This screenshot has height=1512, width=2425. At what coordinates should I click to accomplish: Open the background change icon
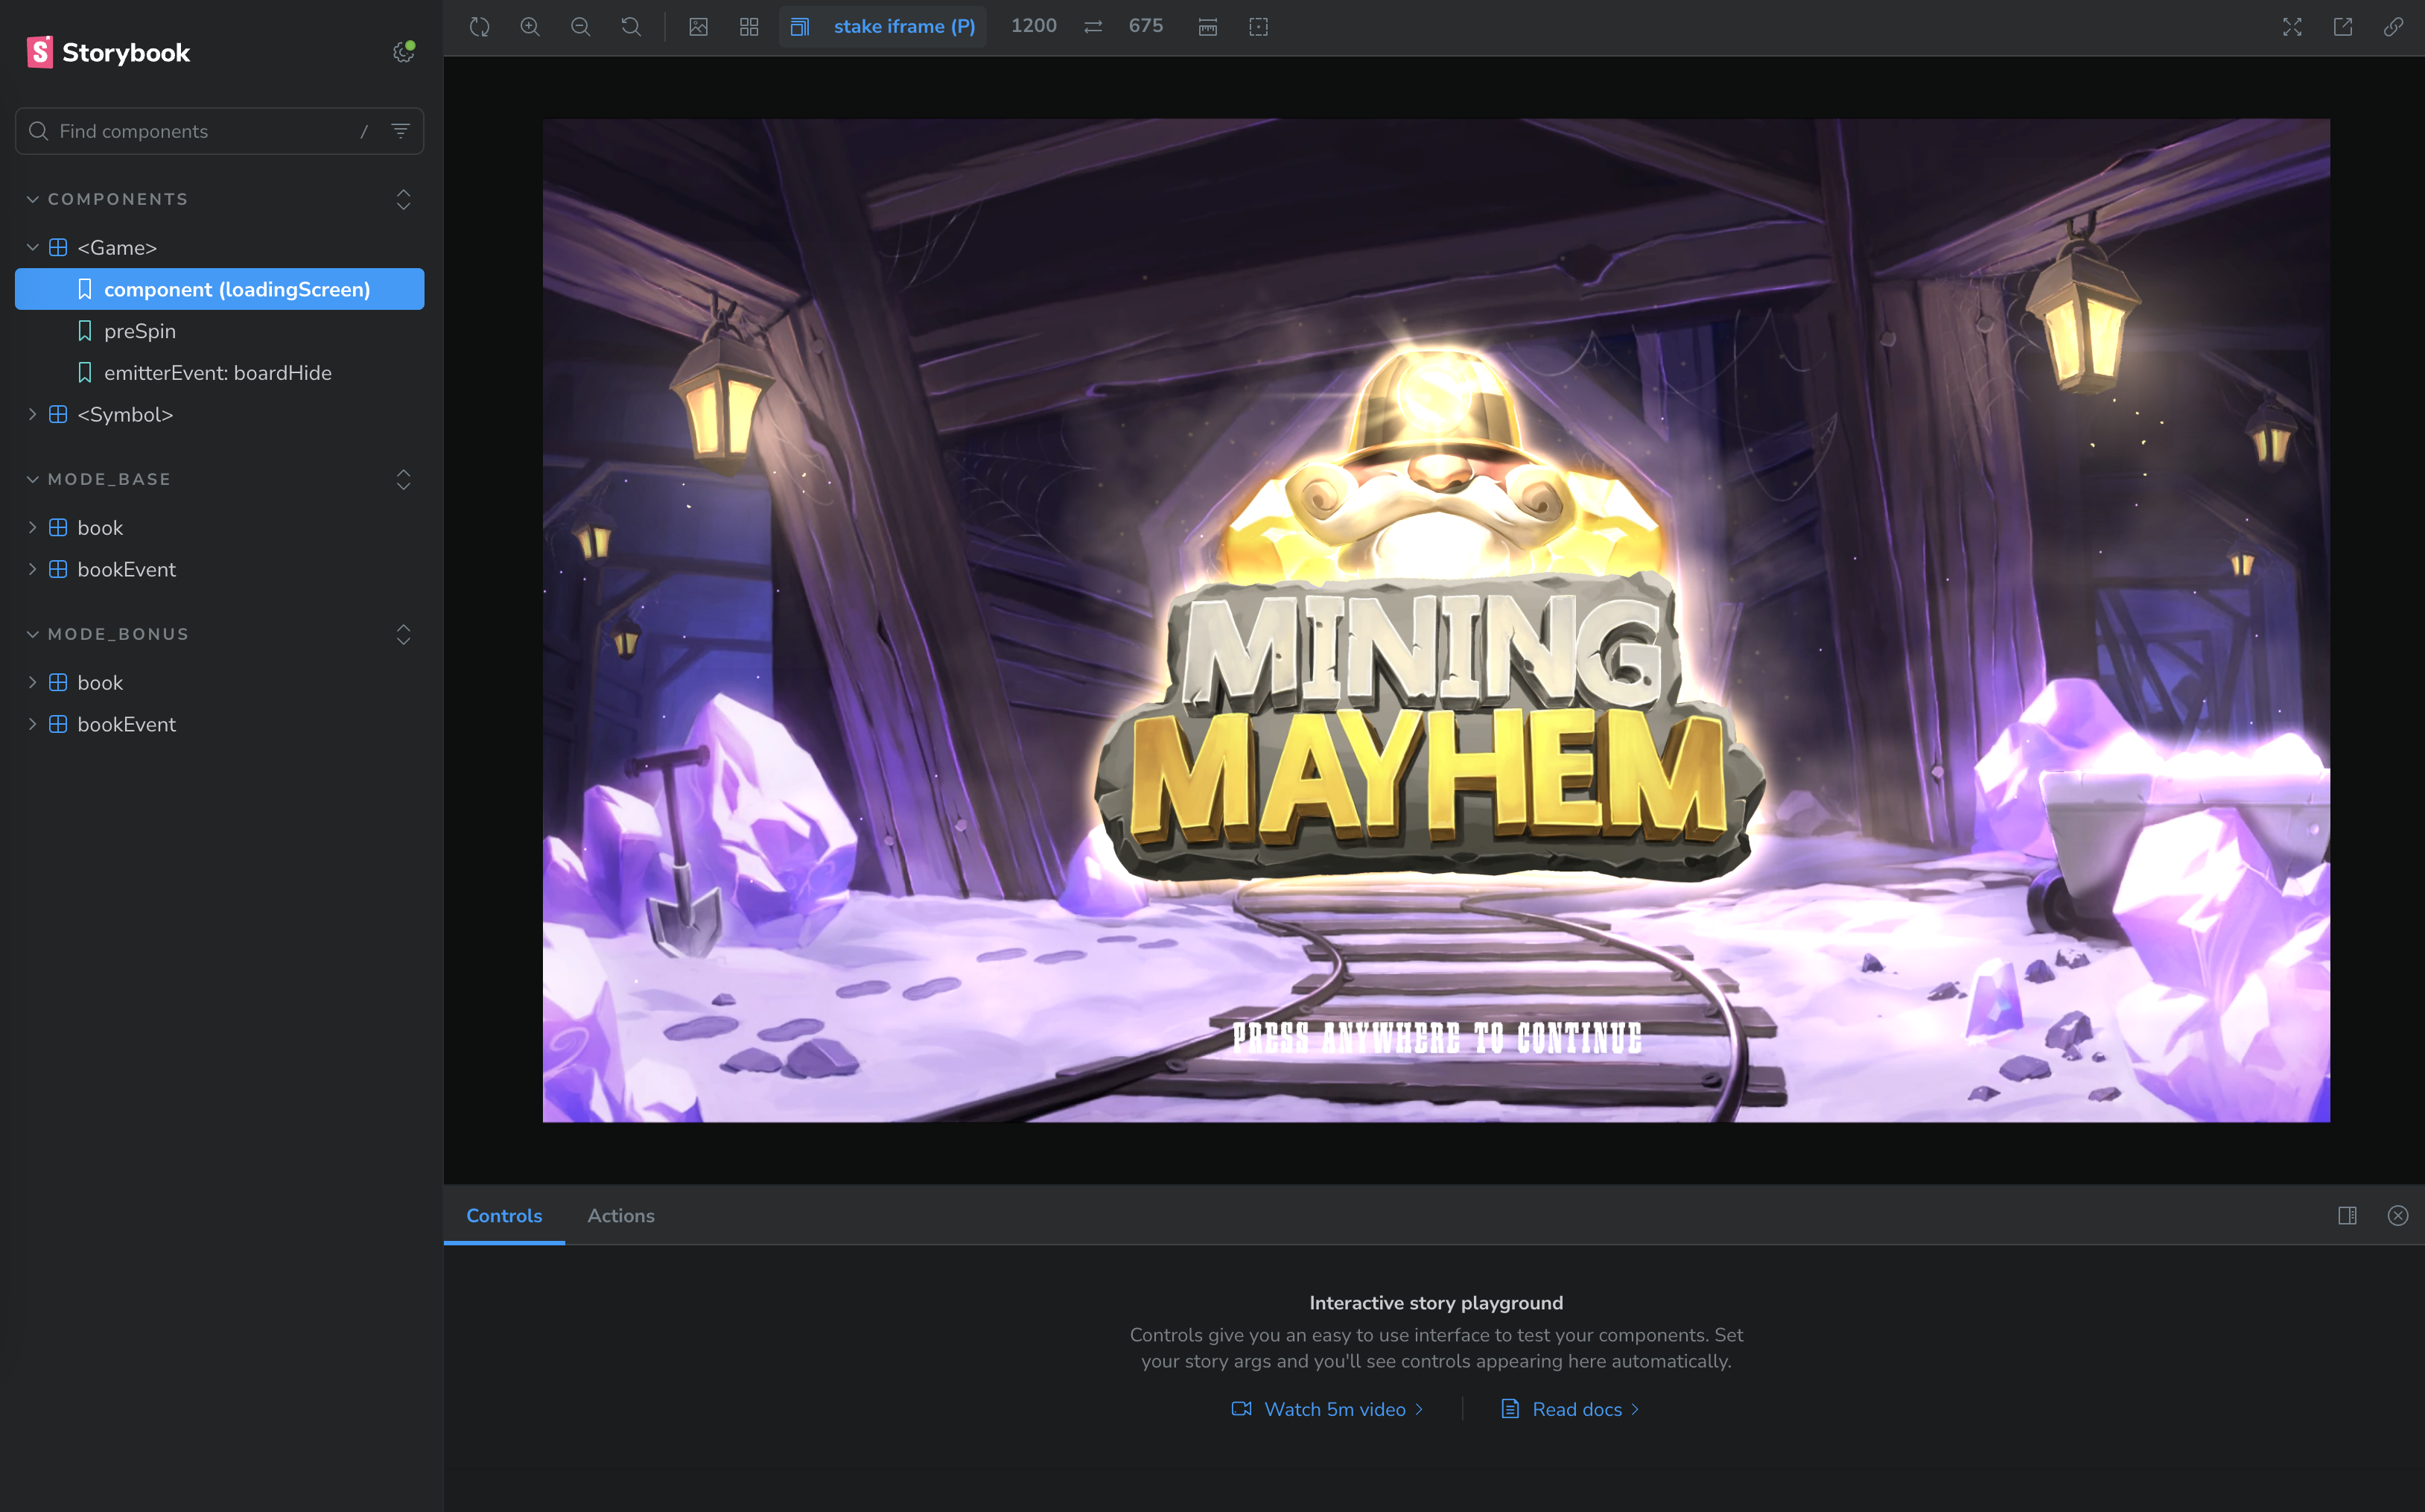pyautogui.click(x=698, y=27)
